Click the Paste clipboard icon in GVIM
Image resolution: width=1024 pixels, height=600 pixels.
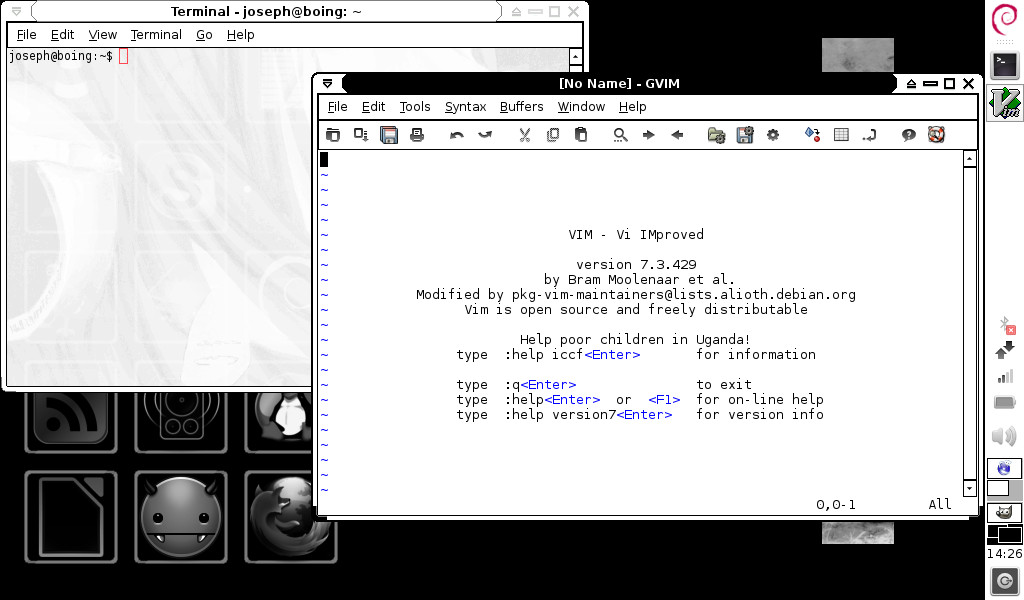tap(581, 134)
